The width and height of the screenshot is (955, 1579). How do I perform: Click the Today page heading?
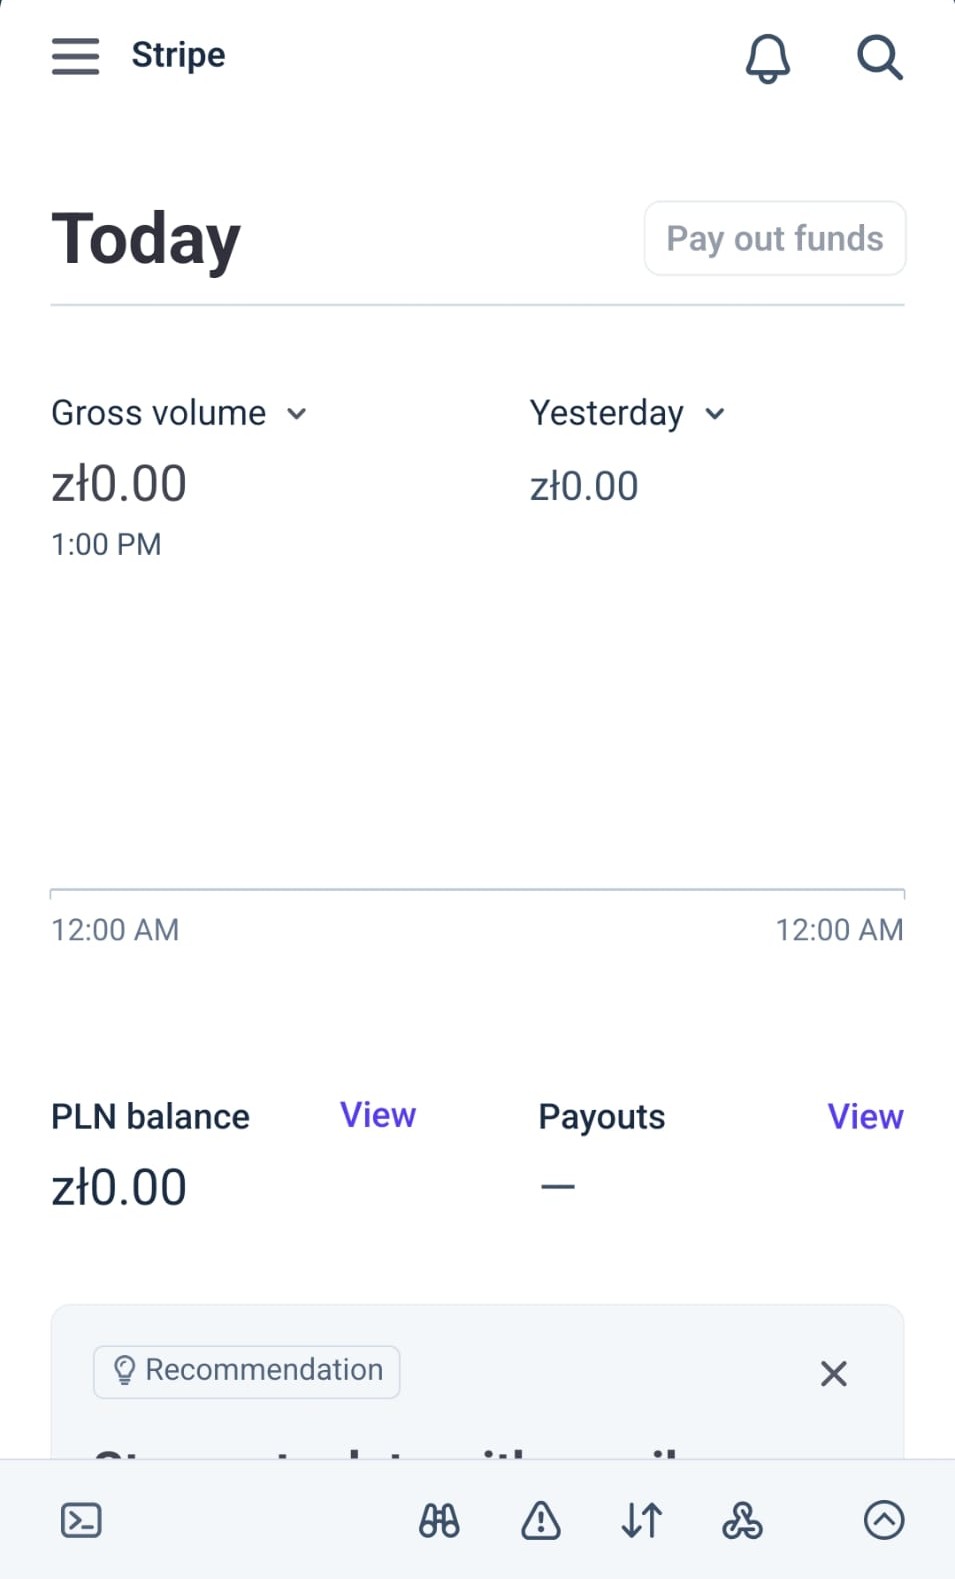pyautogui.click(x=146, y=239)
